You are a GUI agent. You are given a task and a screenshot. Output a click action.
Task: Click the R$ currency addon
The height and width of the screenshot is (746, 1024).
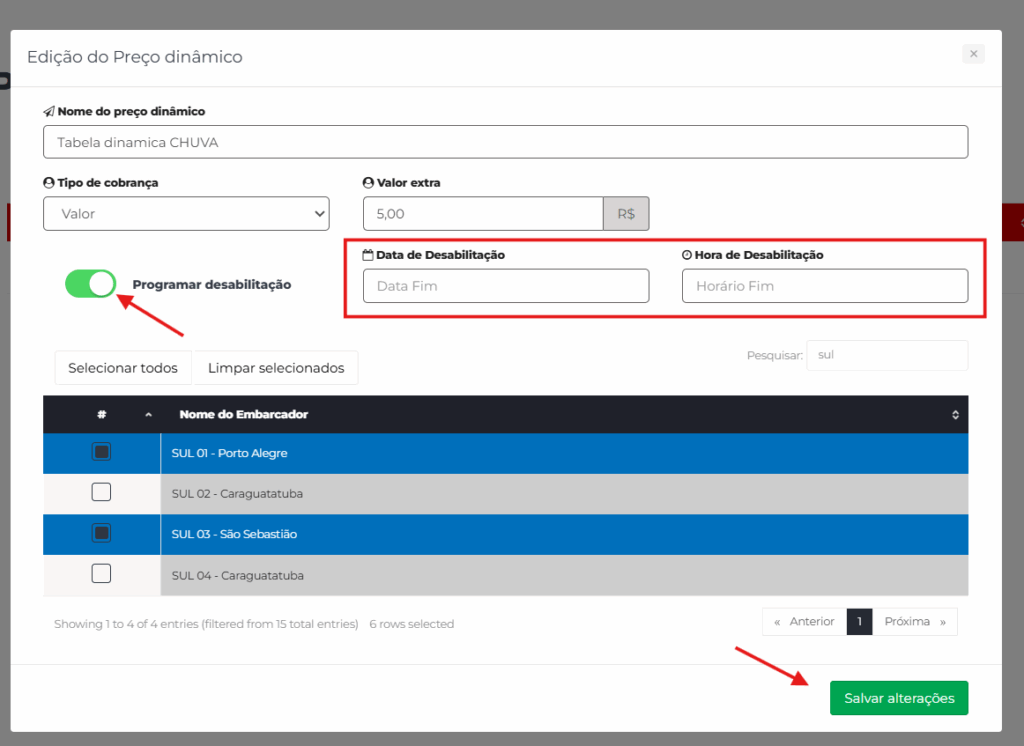click(626, 214)
